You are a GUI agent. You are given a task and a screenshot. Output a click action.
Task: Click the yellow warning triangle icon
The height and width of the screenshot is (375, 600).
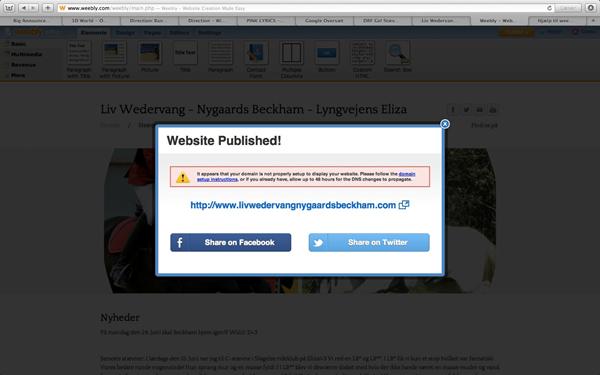pos(183,177)
